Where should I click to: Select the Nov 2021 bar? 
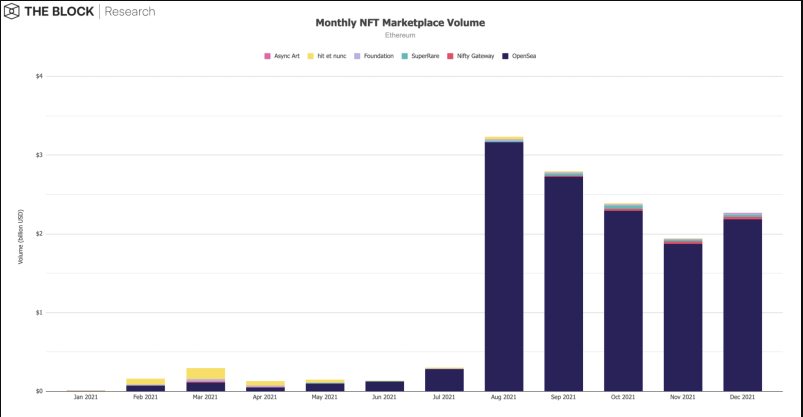tap(683, 315)
